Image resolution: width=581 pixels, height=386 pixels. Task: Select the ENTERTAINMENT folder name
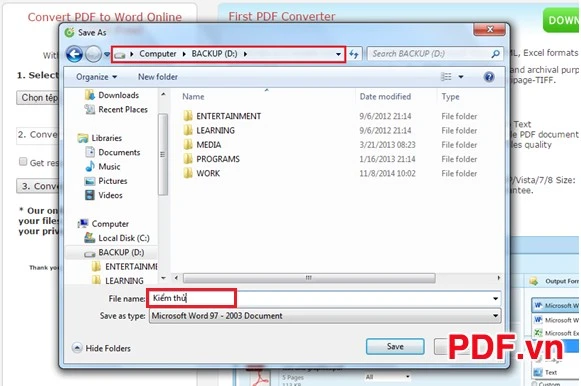click(x=229, y=116)
